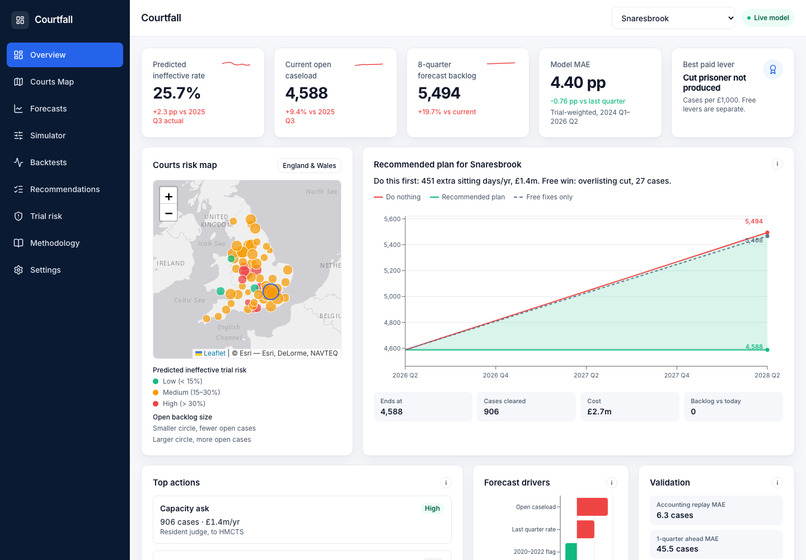Click the "Cut prisoner not produced" text

pos(715,83)
